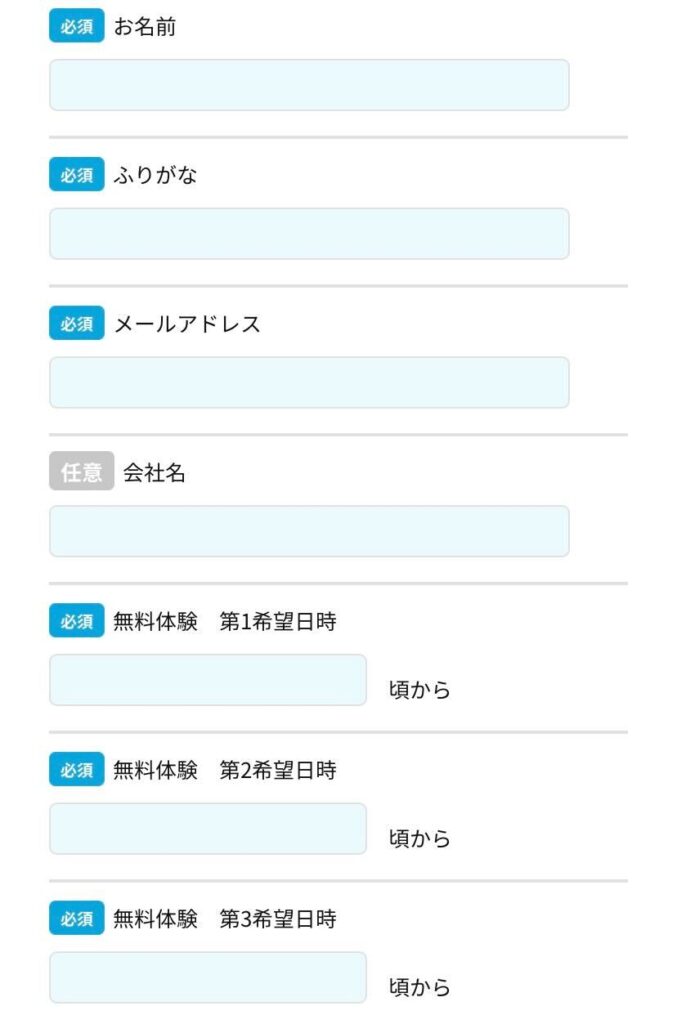
Task: Click the gray 任意 badge beside 会社名
Action: pos(81,473)
